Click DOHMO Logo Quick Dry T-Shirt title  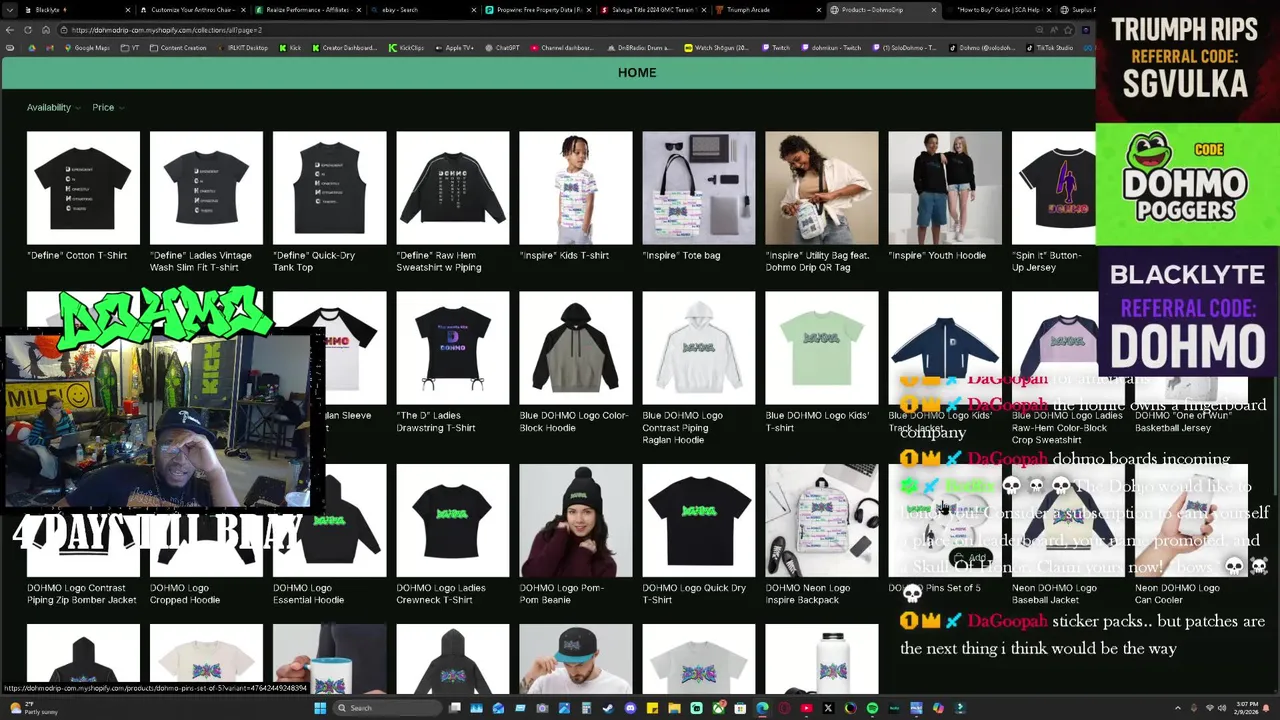point(694,594)
